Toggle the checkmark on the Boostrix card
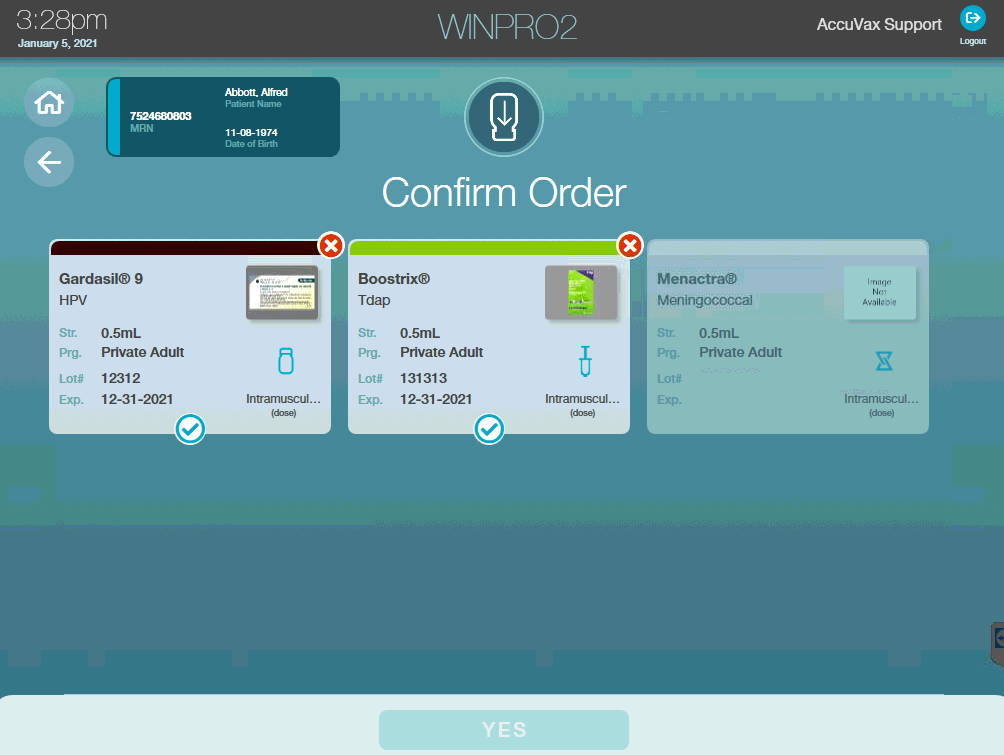The width and height of the screenshot is (1004, 755). coord(489,429)
